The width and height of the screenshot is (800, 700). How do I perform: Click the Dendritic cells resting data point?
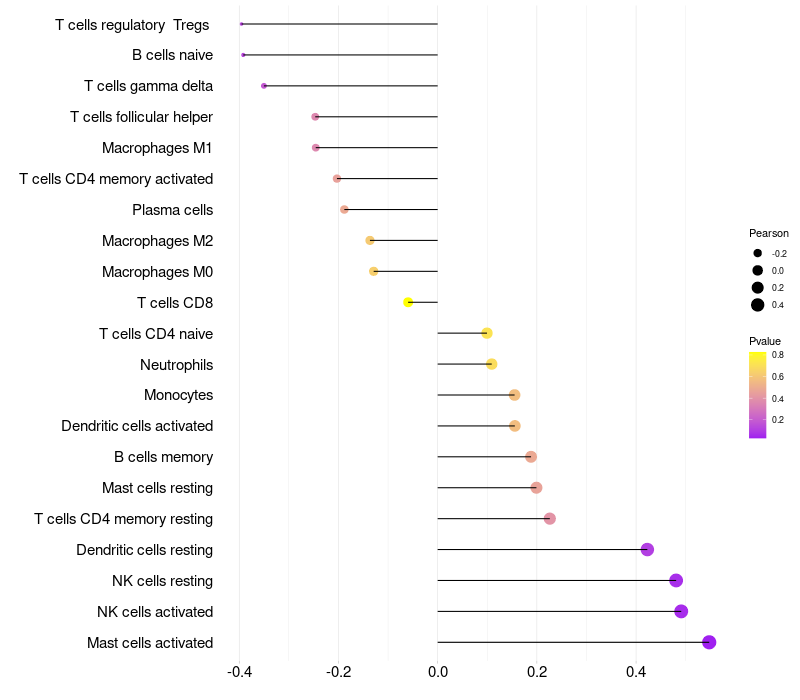pyautogui.click(x=647, y=549)
